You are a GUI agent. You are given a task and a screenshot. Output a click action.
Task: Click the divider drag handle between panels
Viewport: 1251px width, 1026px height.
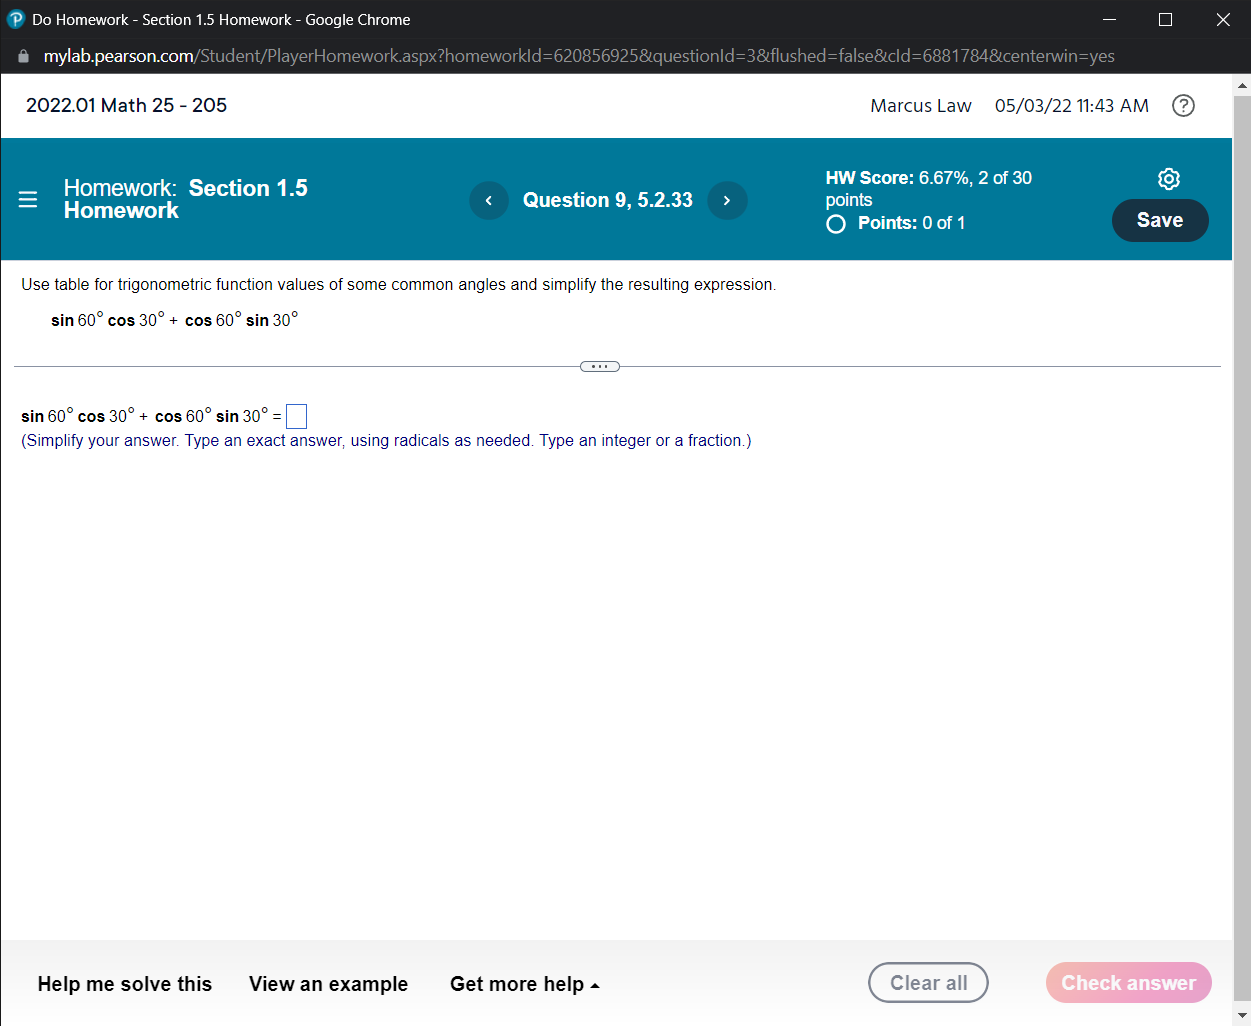pos(599,366)
